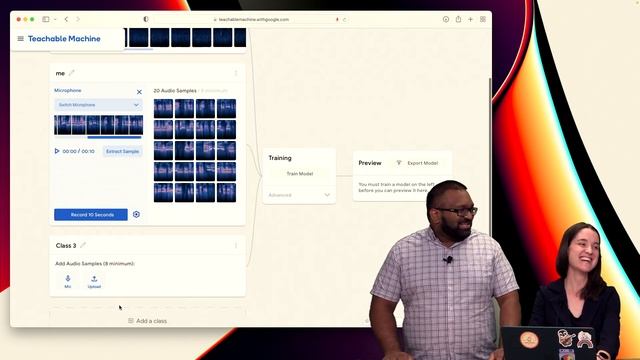The height and width of the screenshot is (360, 640).
Task: Edit the 'me' class name pencil icon
Action: (x=71, y=73)
